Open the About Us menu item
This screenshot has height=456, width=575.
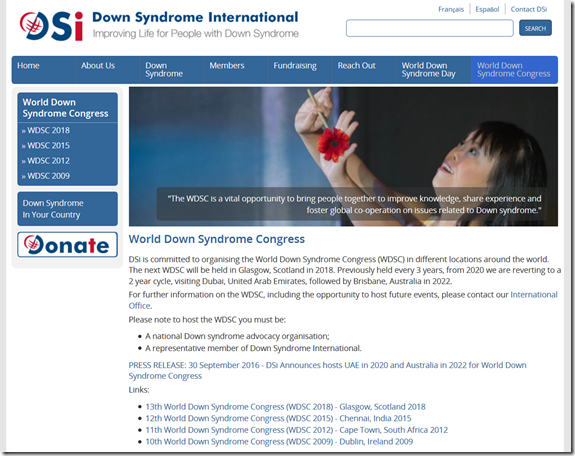coord(107,70)
